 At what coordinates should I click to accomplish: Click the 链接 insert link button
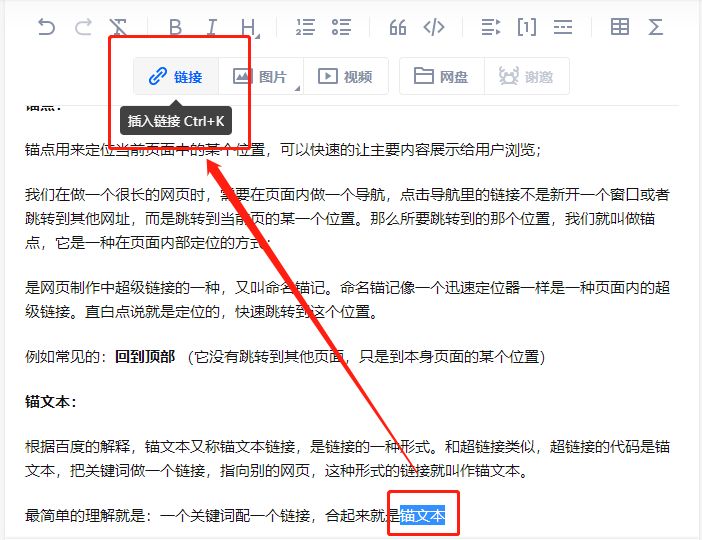coord(176,76)
